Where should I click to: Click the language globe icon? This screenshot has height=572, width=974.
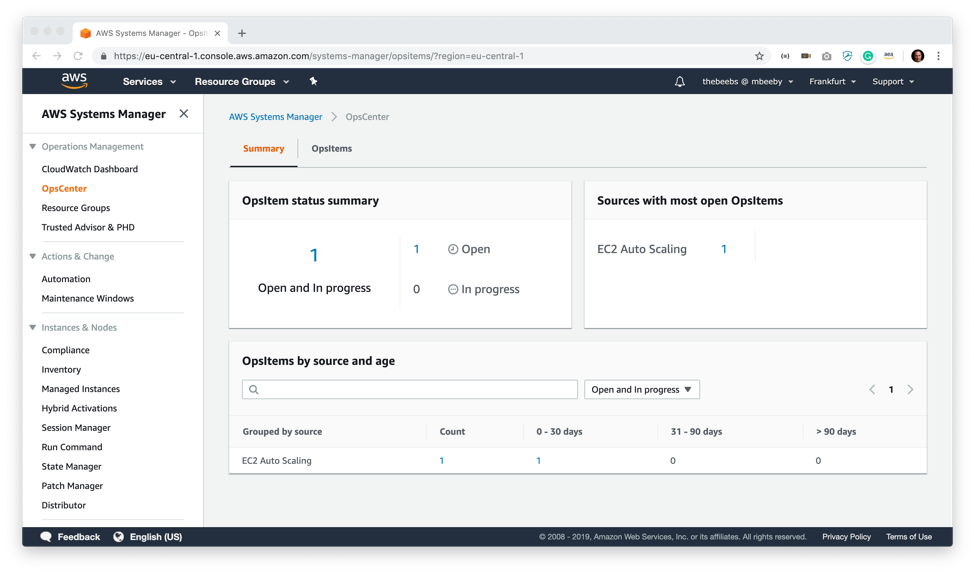[119, 537]
